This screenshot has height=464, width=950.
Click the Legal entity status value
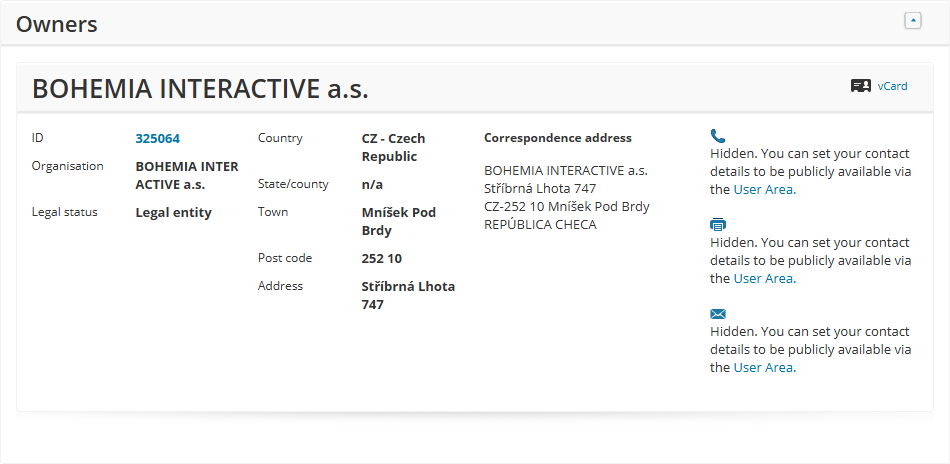[173, 212]
